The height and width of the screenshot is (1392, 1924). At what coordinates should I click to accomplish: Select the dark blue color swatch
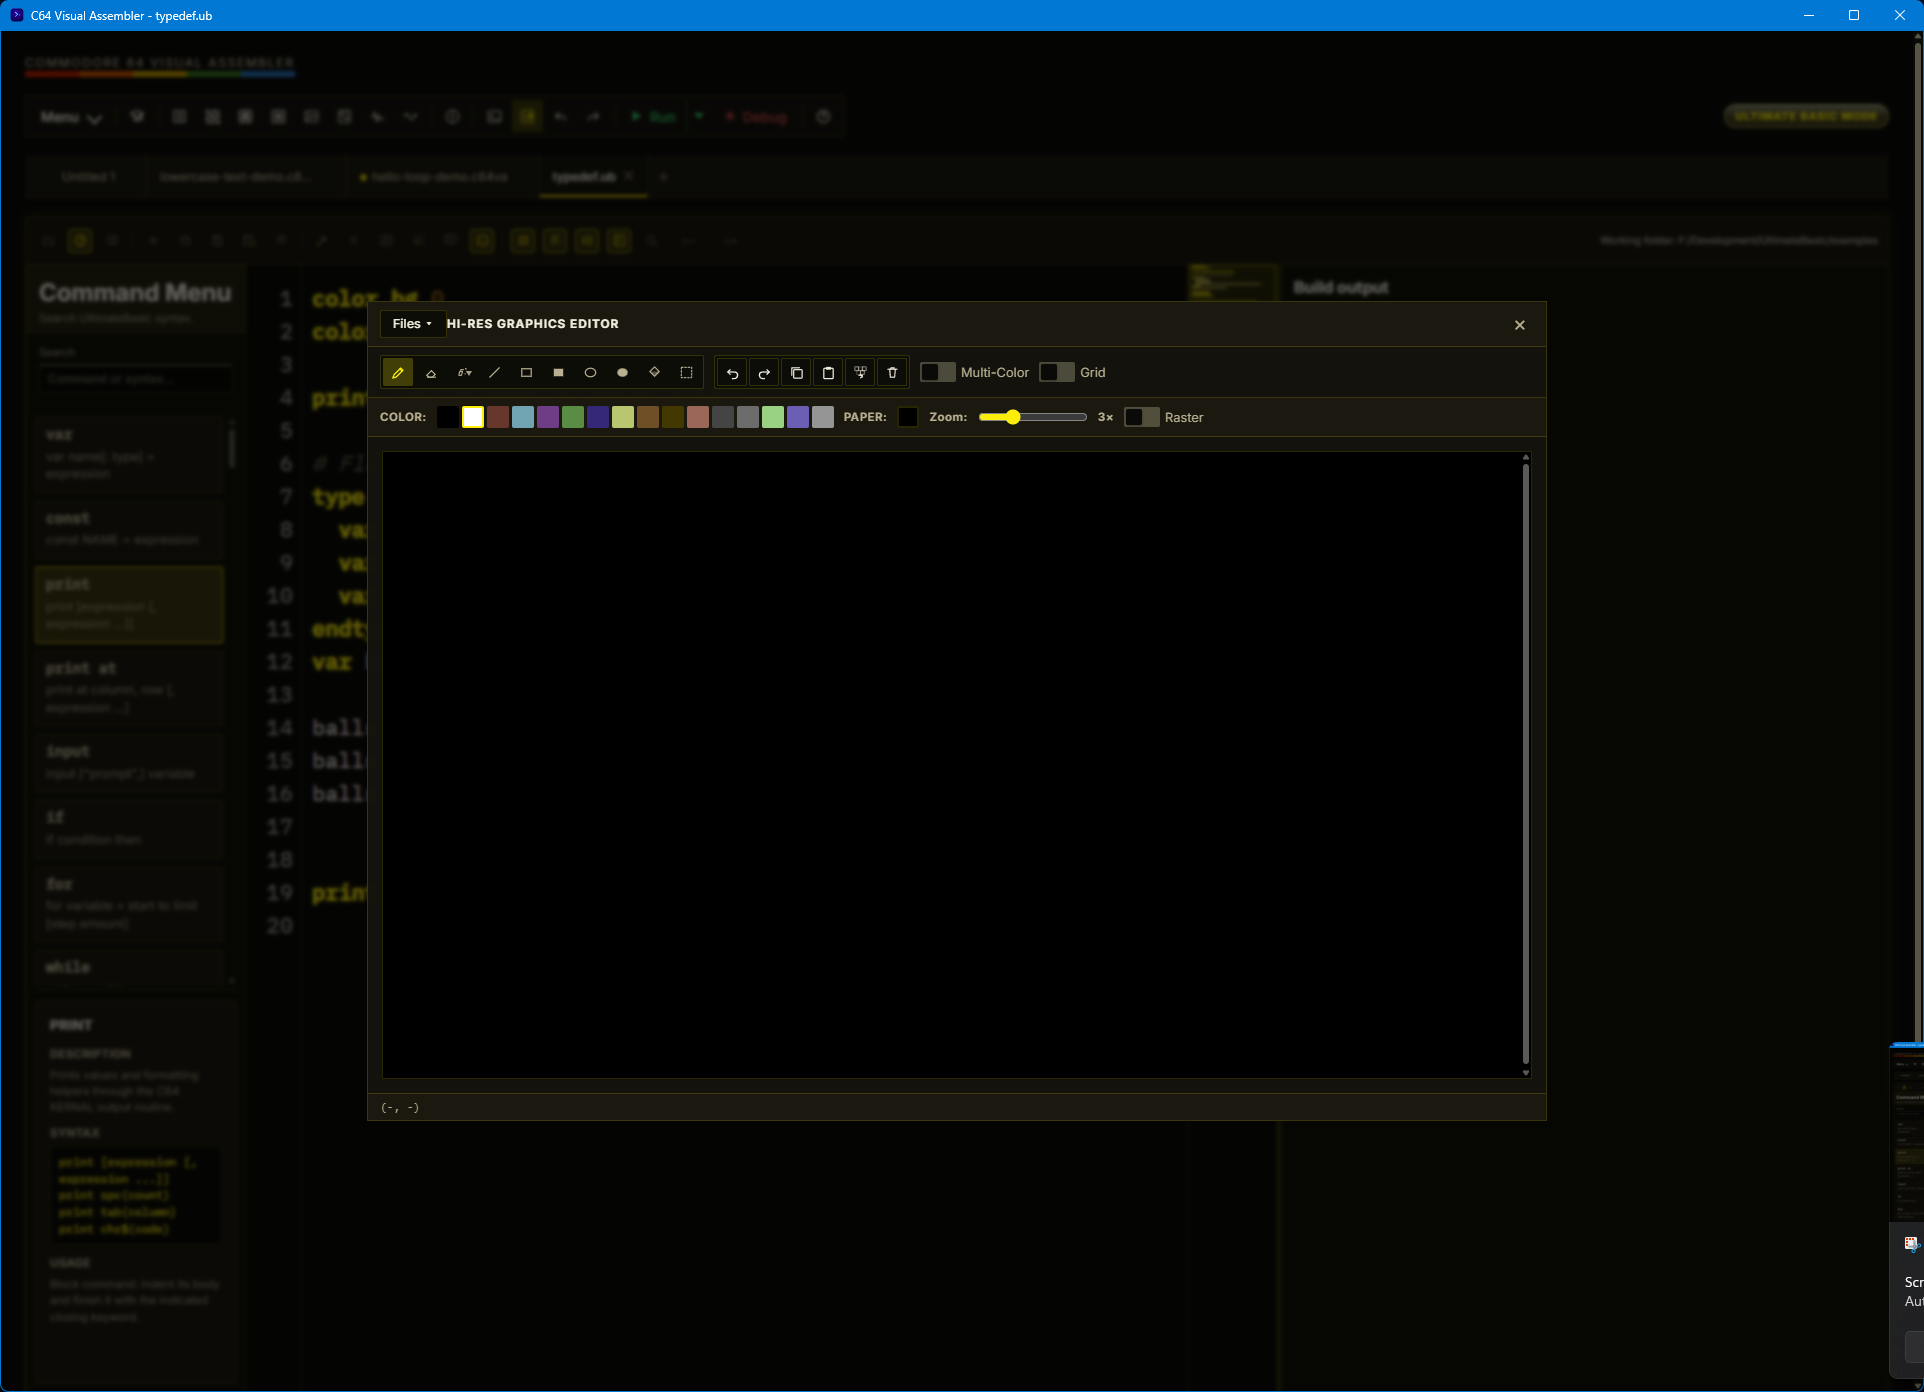pos(598,417)
